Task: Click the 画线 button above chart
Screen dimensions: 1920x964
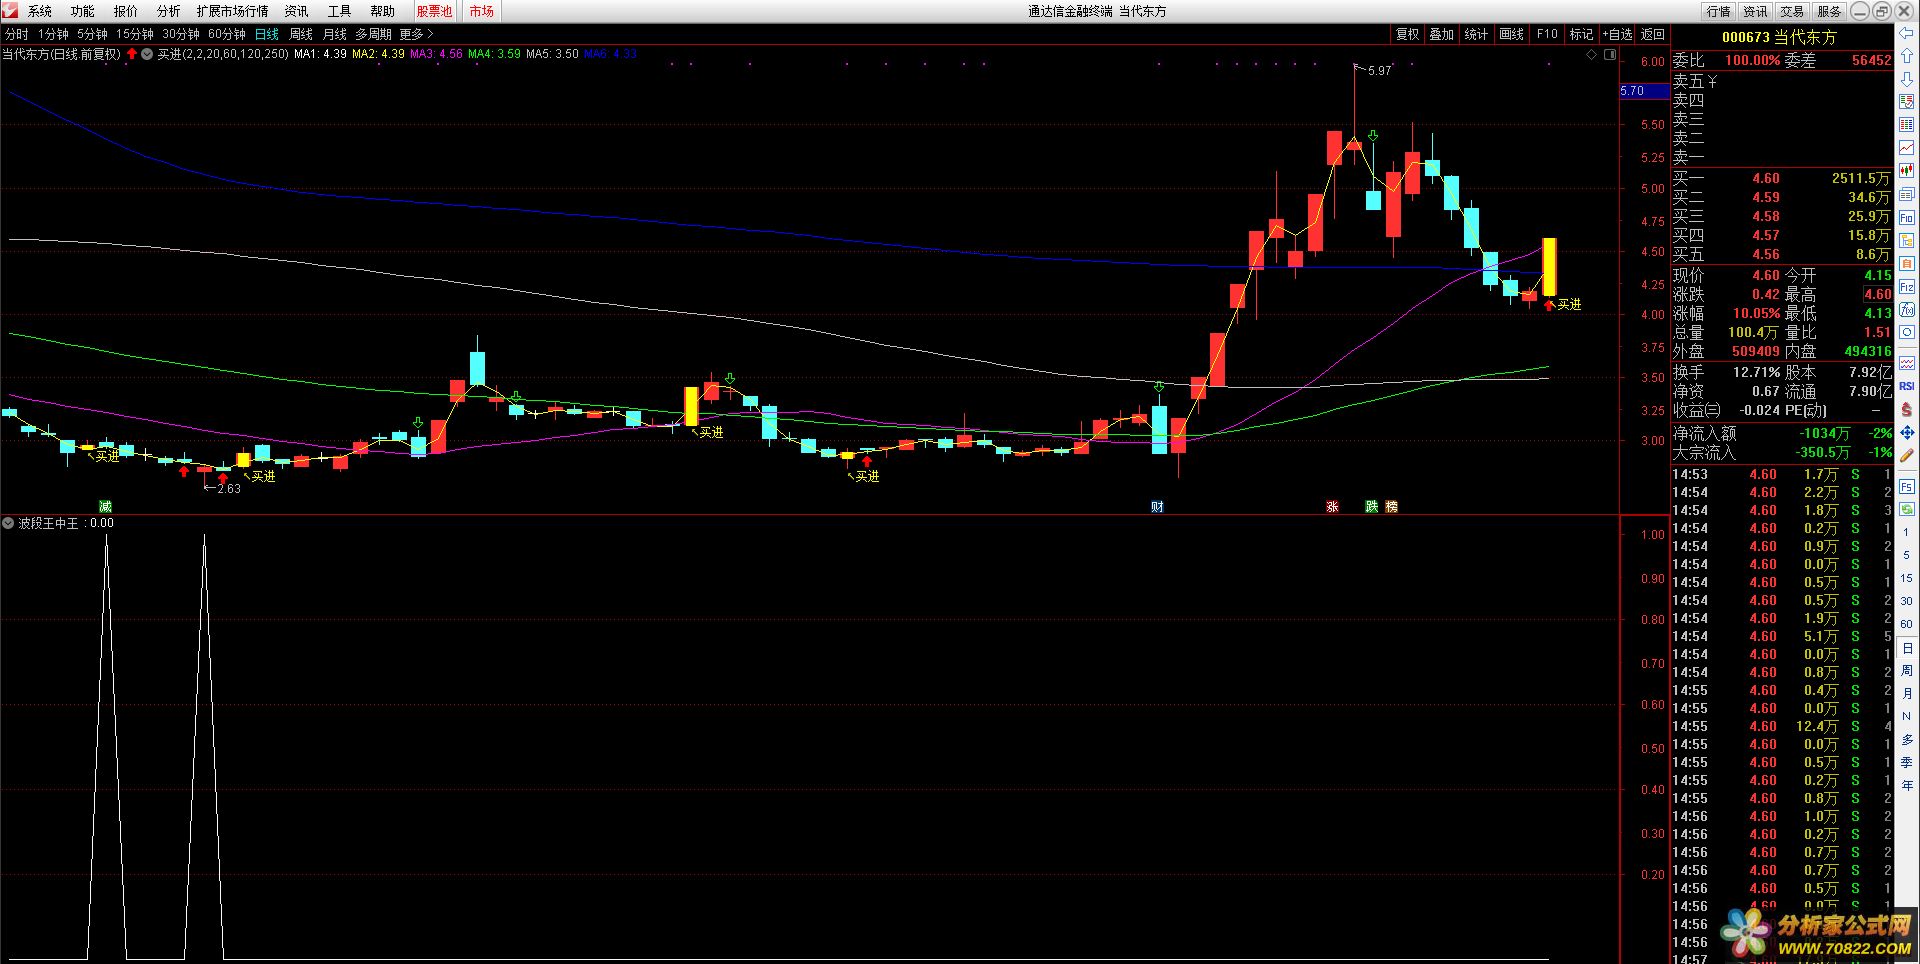Action: click(1512, 34)
